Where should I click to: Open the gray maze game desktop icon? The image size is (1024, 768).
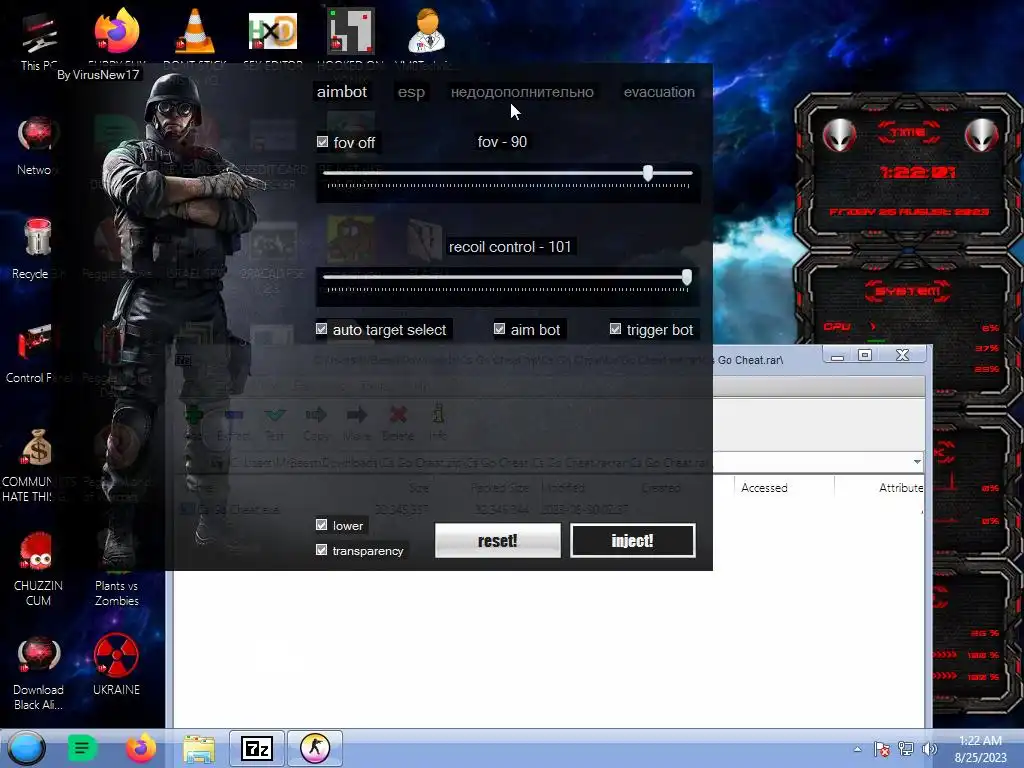tap(351, 31)
